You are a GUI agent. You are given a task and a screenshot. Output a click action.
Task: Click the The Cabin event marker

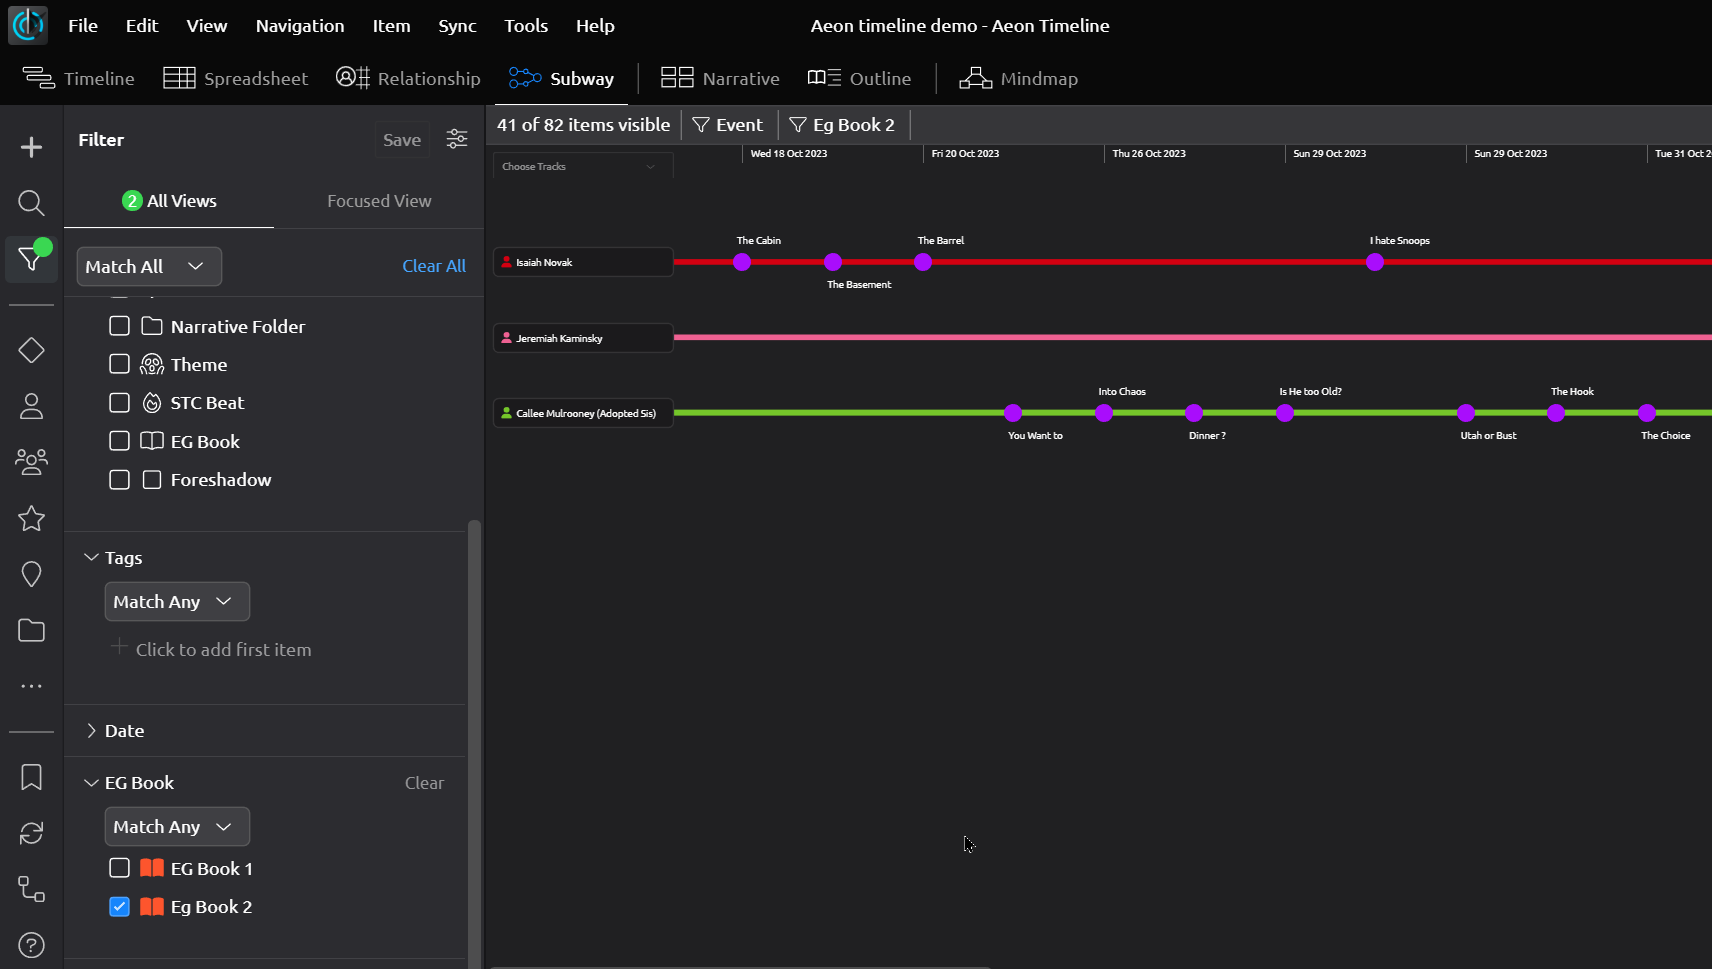tap(742, 262)
